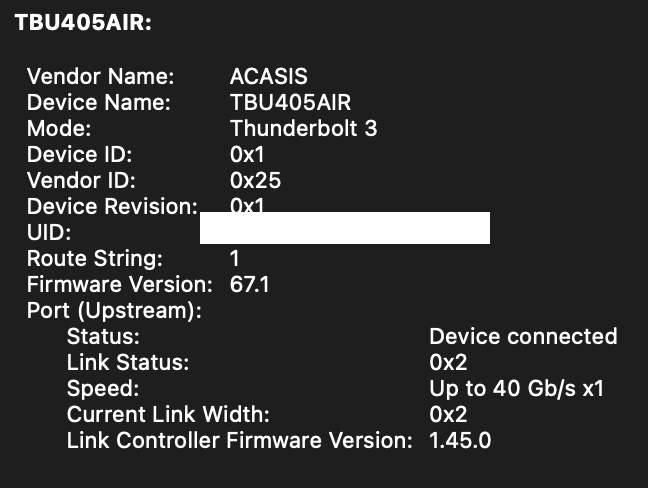648x488 pixels.
Task: Click the Link Controller Firmware Version label
Action: (239, 441)
